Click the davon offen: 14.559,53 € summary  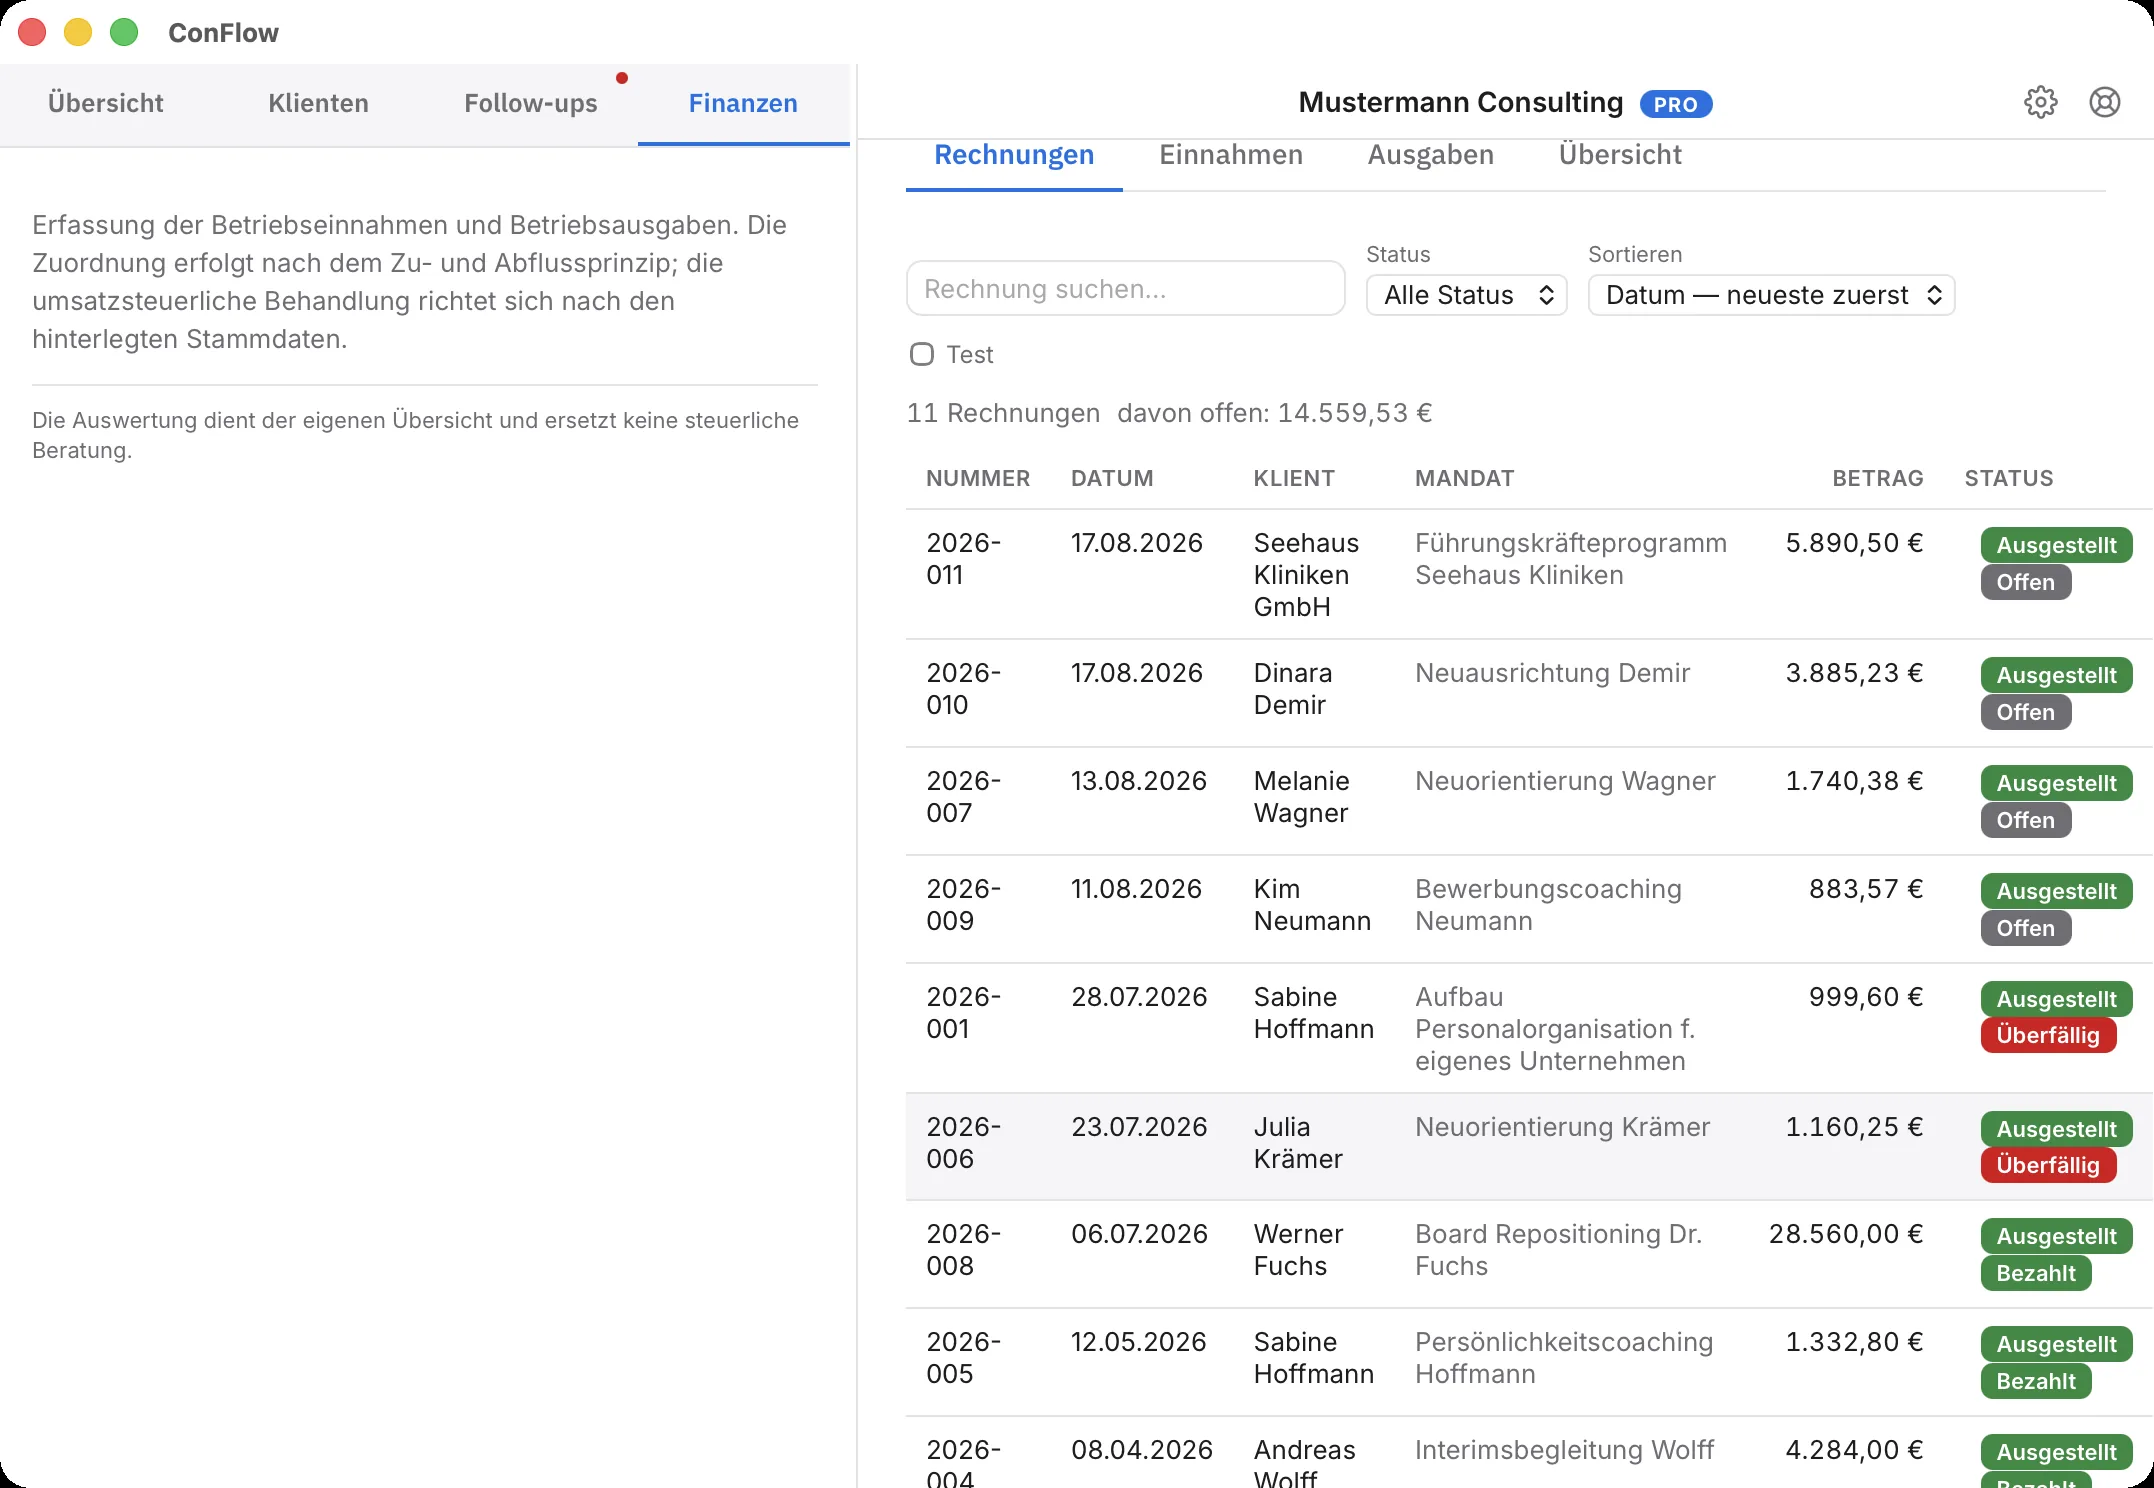tap(1274, 413)
